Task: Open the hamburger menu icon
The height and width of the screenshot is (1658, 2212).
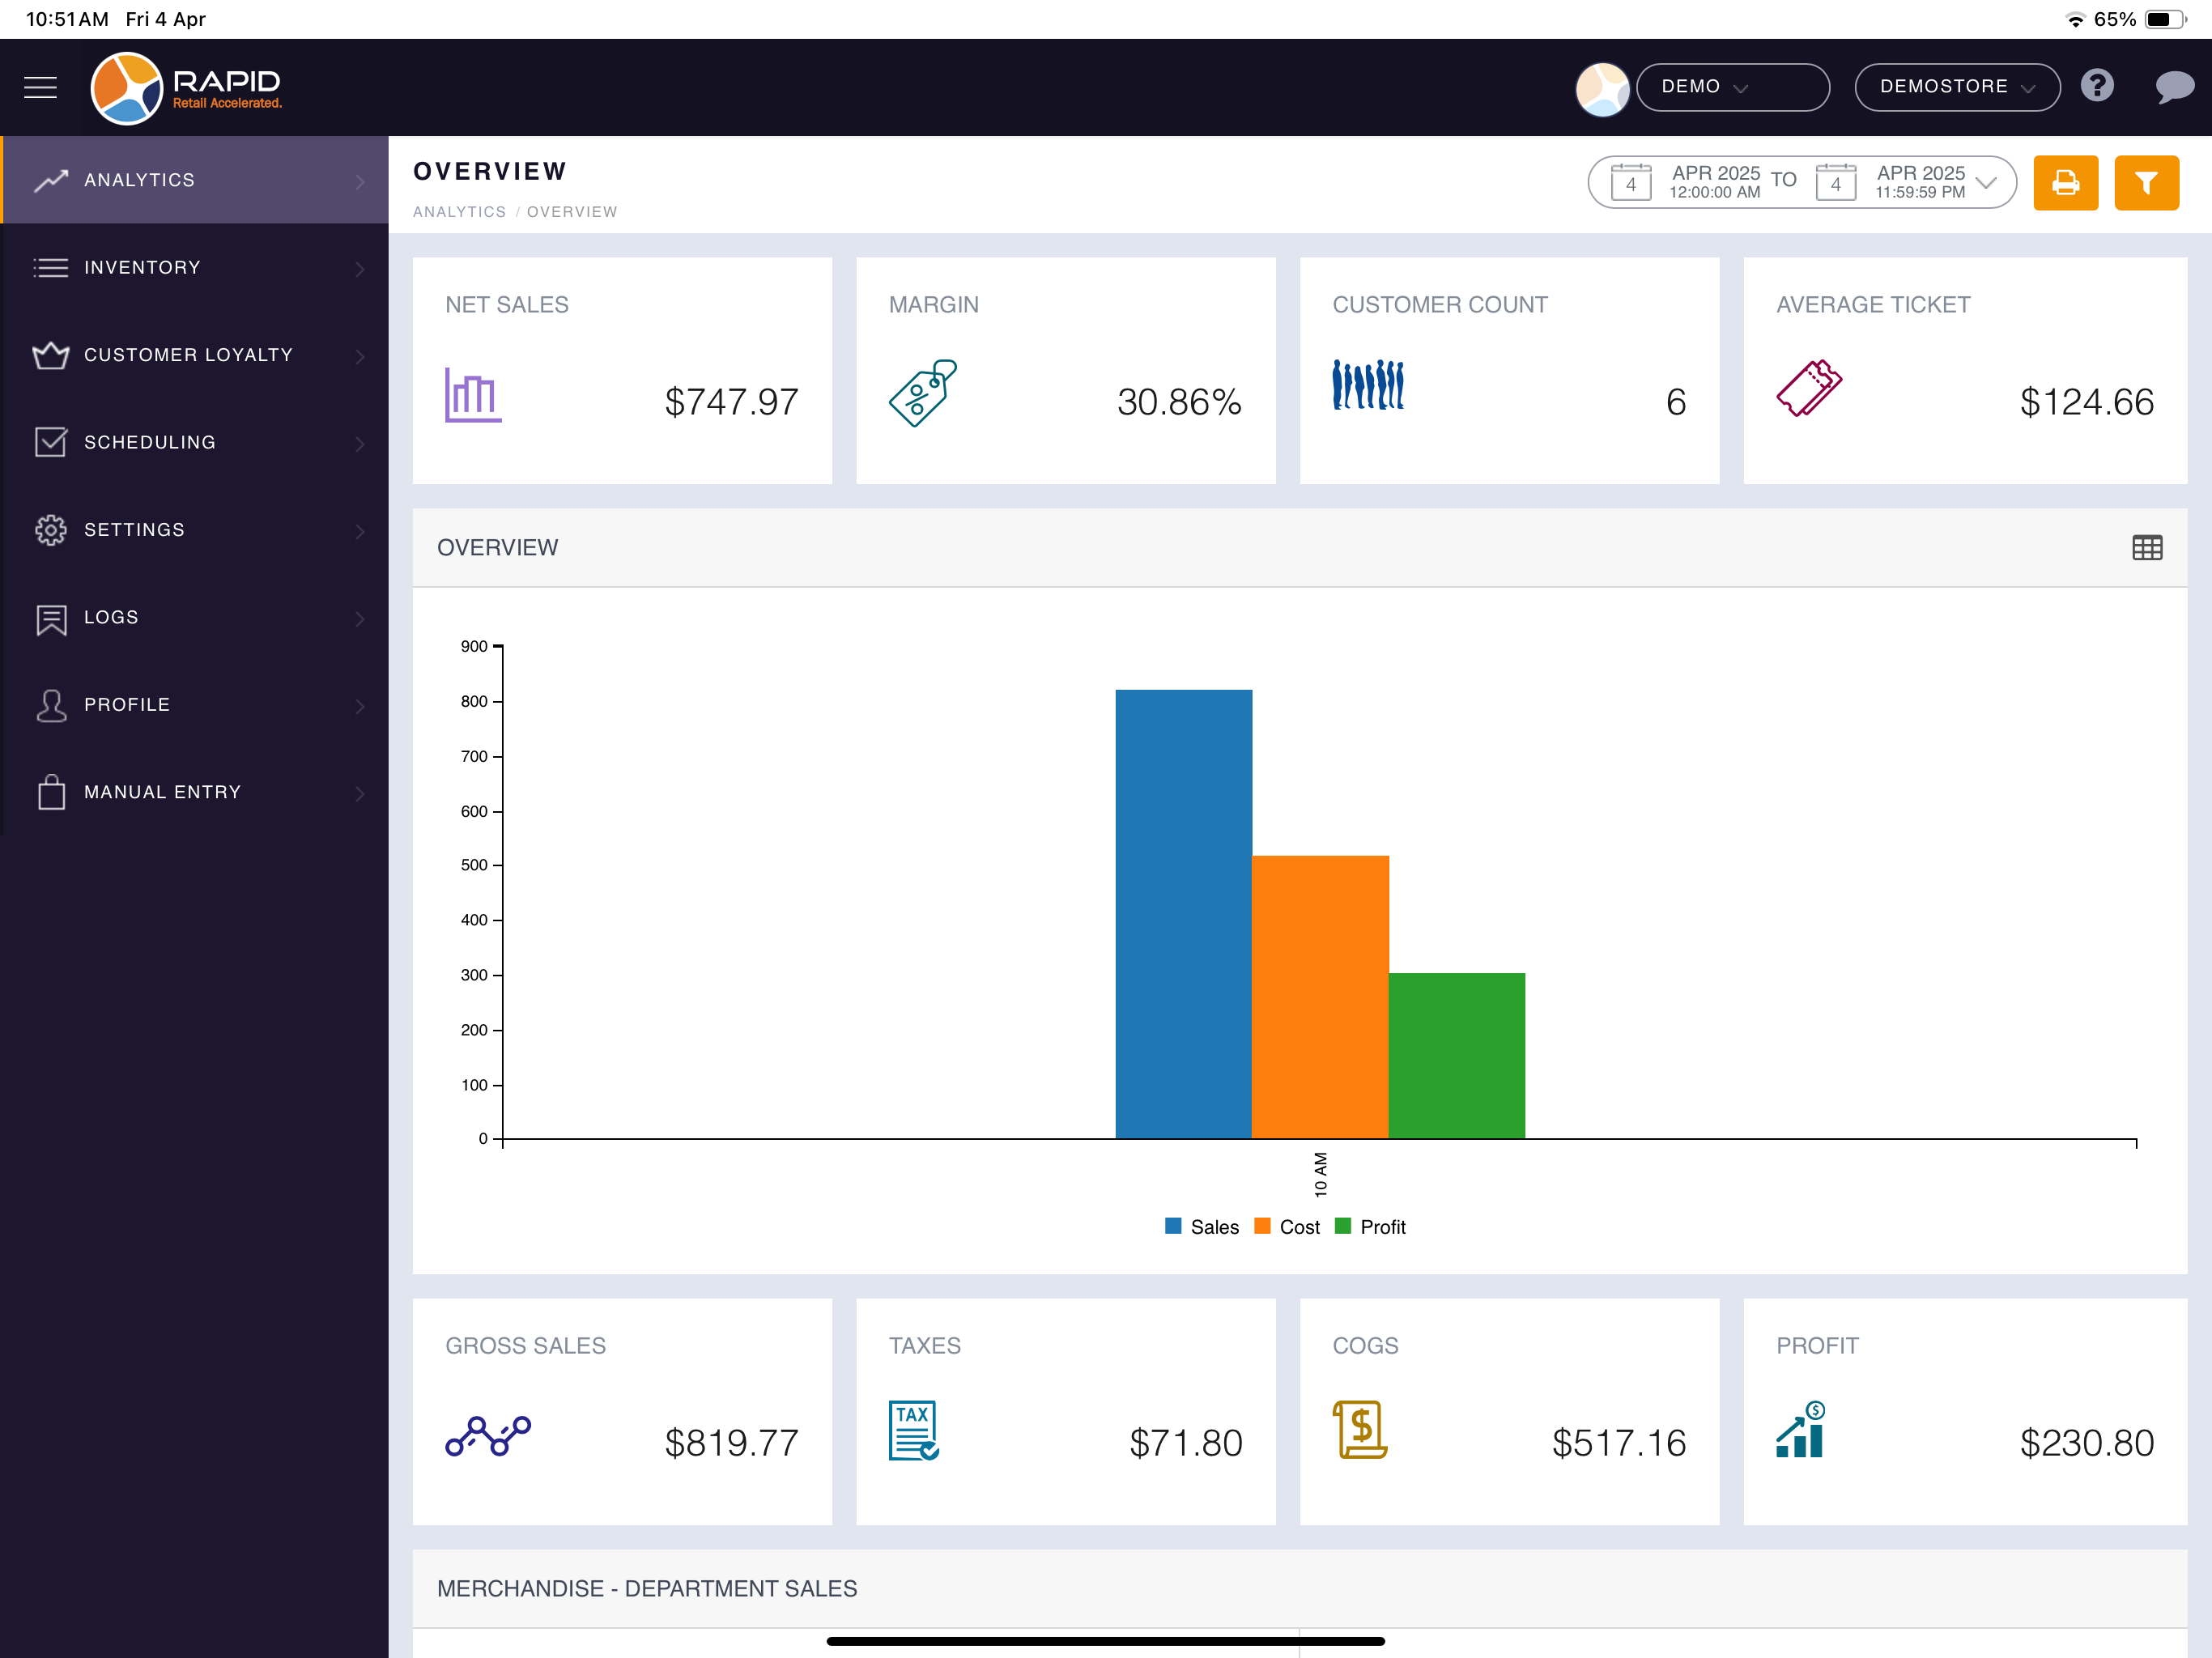Action: pyautogui.click(x=40, y=87)
